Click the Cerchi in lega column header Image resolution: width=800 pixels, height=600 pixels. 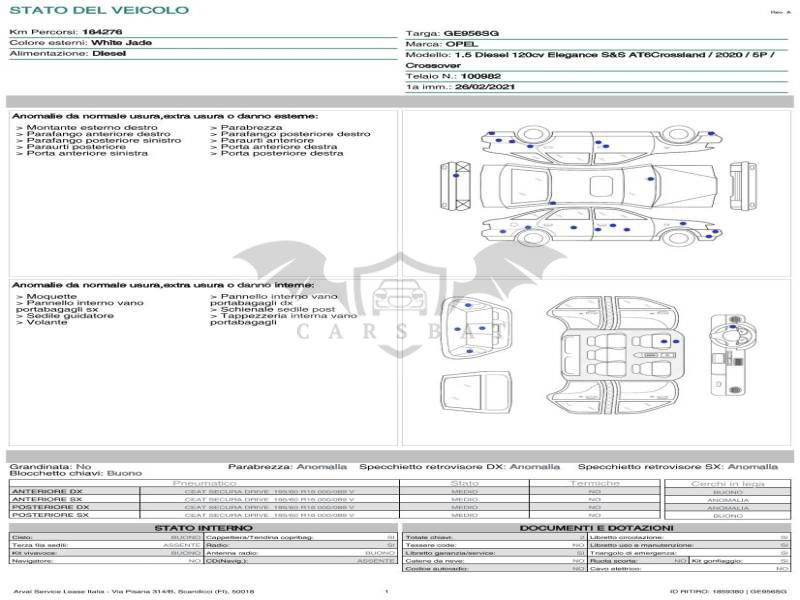pyautogui.click(x=727, y=483)
